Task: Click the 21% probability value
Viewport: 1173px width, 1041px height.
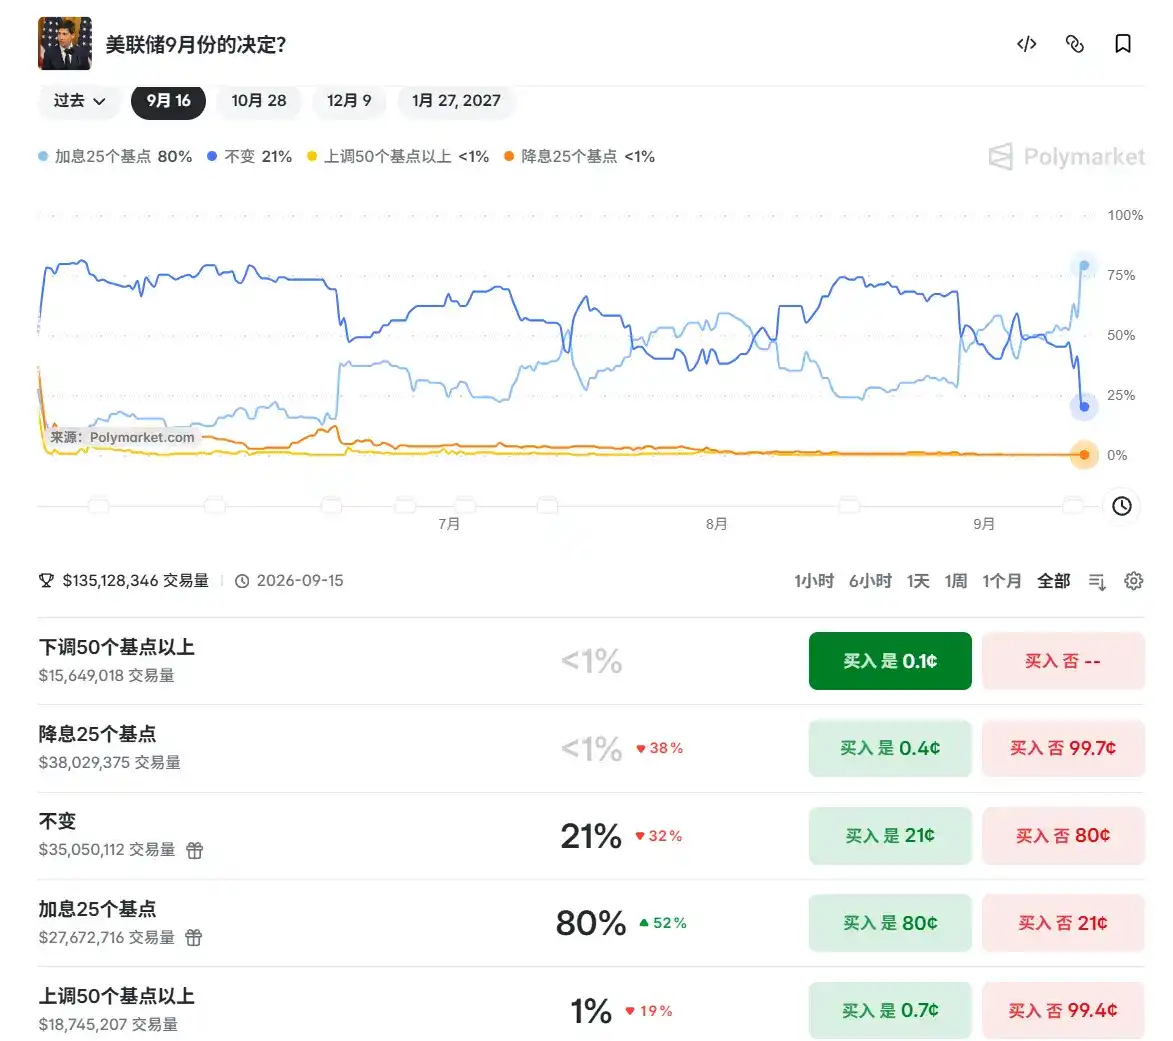Action: point(591,836)
